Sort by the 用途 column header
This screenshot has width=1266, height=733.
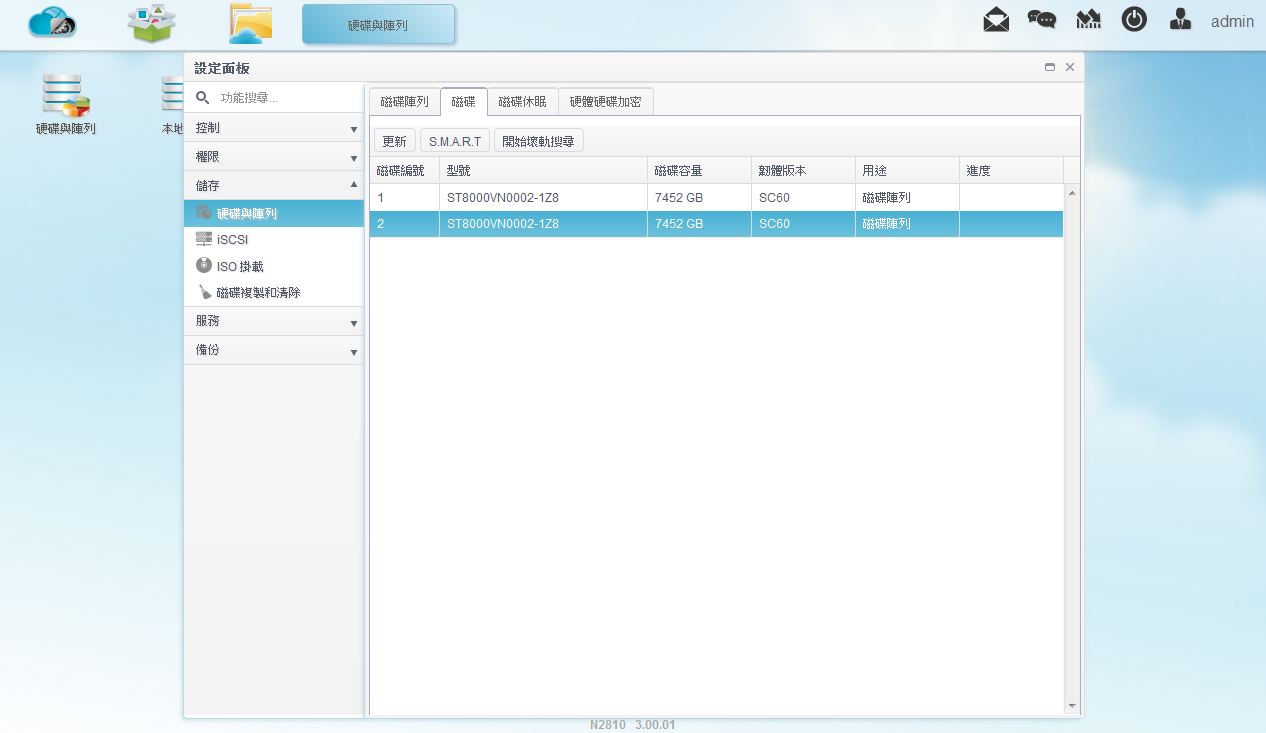coord(907,170)
